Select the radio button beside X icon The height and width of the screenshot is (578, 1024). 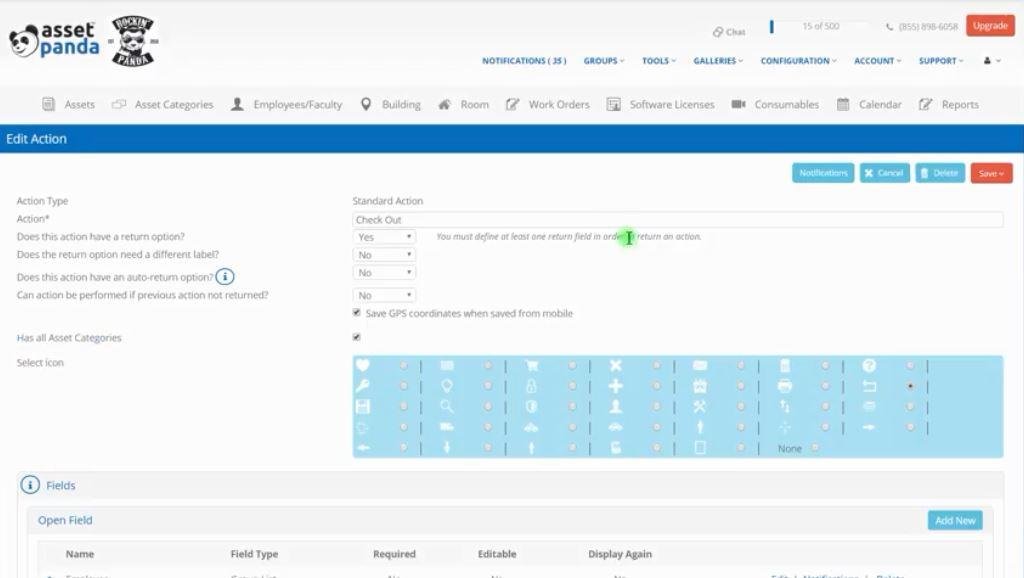(656, 366)
